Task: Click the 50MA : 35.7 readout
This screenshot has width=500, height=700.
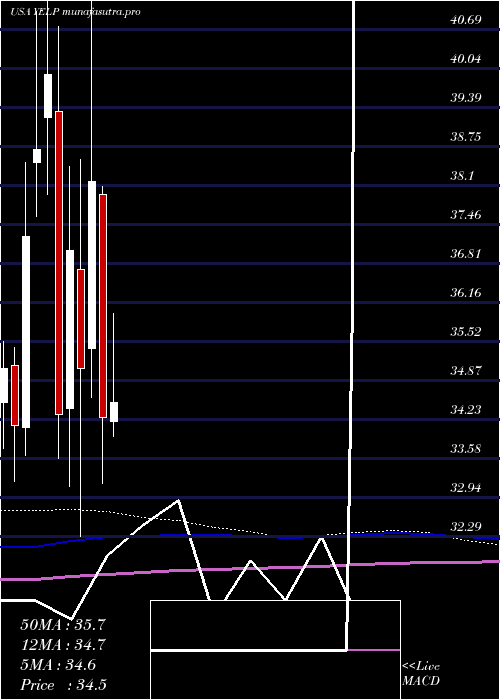Action: click(x=63, y=625)
